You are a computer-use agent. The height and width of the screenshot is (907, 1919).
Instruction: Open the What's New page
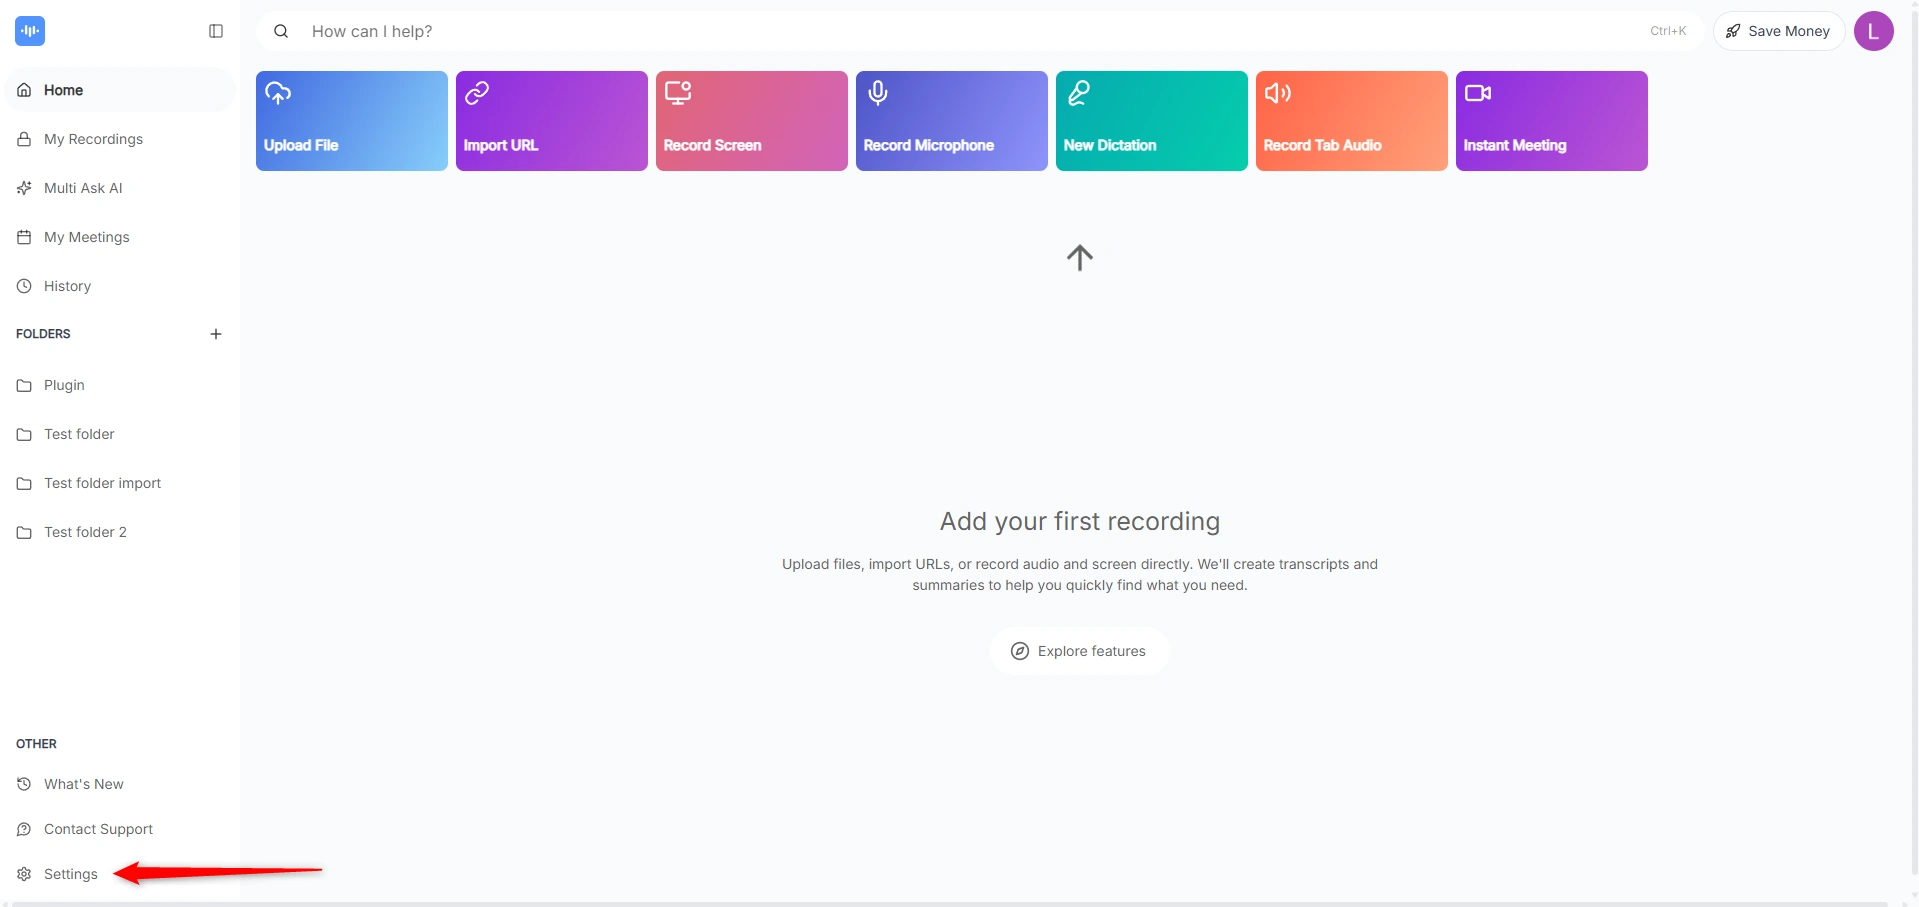pyautogui.click(x=84, y=783)
